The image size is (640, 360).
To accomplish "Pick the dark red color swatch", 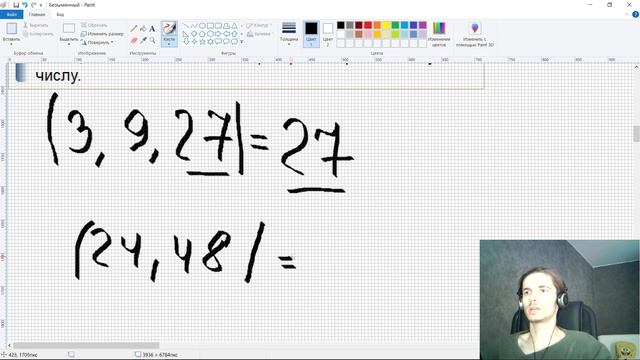I will coord(359,25).
